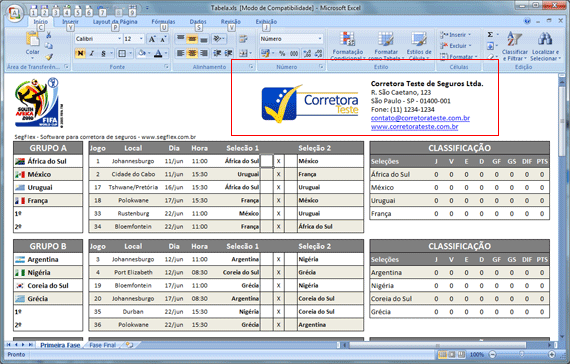Image resolution: width=570 pixels, height=364 pixels.
Task: Click Formatar como Tabela icon
Action: (x=385, y=40)
